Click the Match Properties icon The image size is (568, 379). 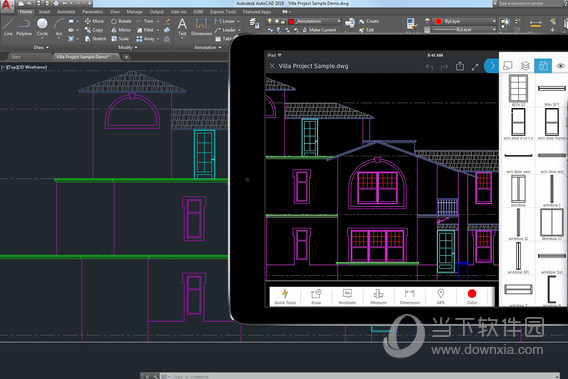(411, 24)
